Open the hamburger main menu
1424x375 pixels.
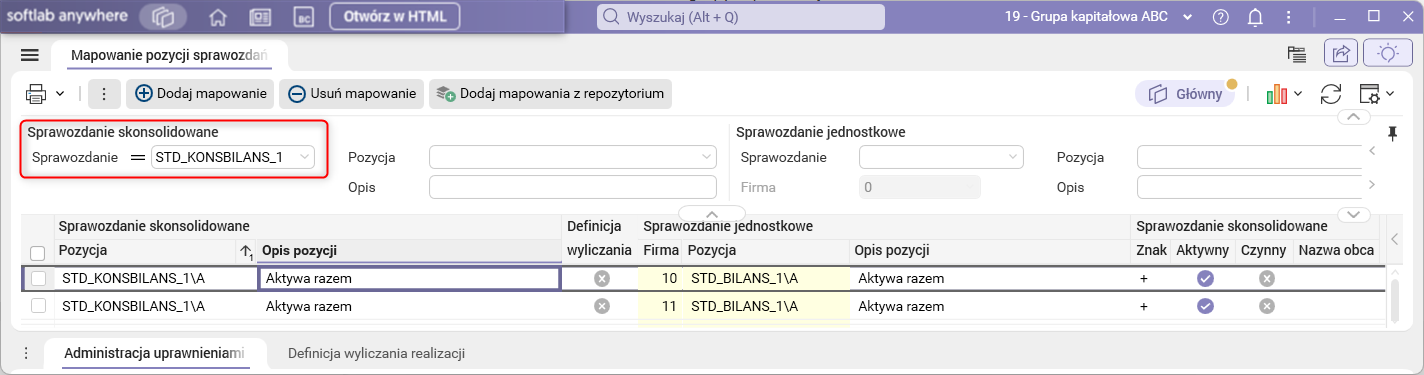29,55
